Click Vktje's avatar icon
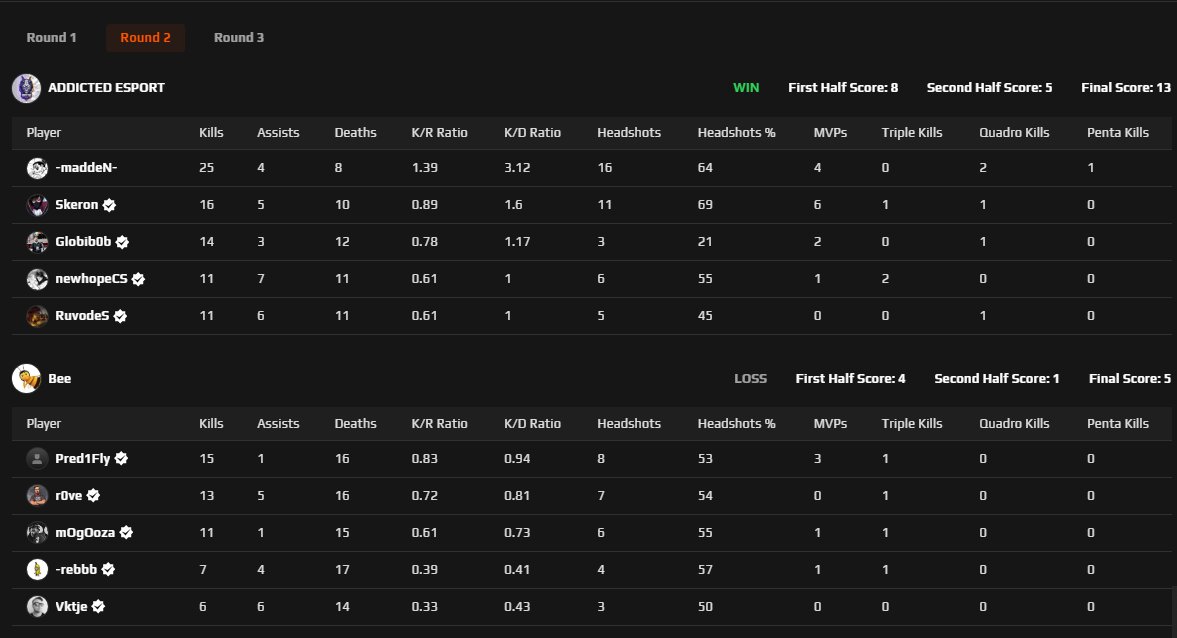The width and height of the screenshot is (1177, 638). pos(38,606)
